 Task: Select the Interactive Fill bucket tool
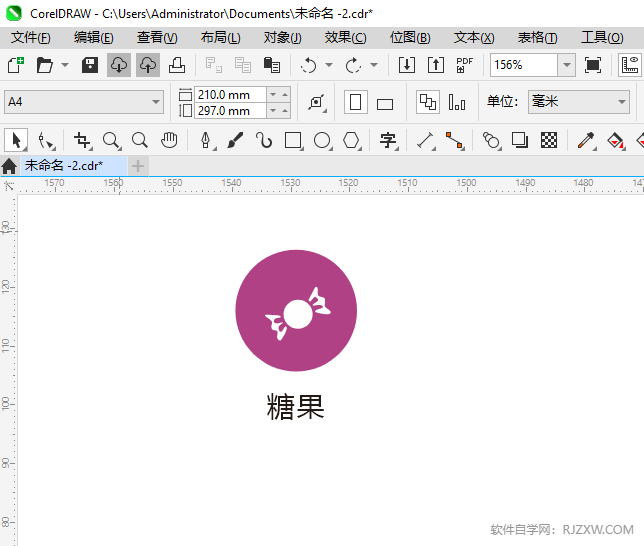(x=615, y=141)
